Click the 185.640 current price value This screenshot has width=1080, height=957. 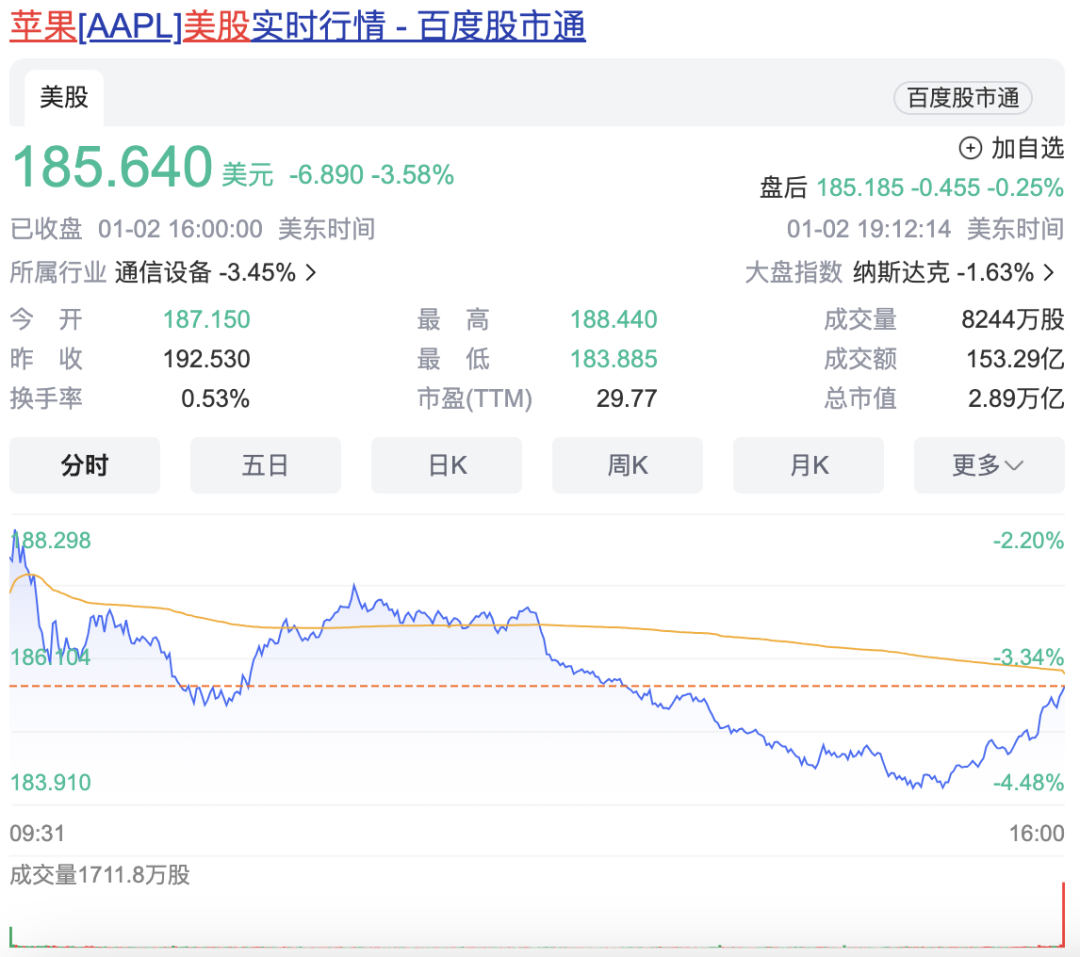click(x=112, y=167)
